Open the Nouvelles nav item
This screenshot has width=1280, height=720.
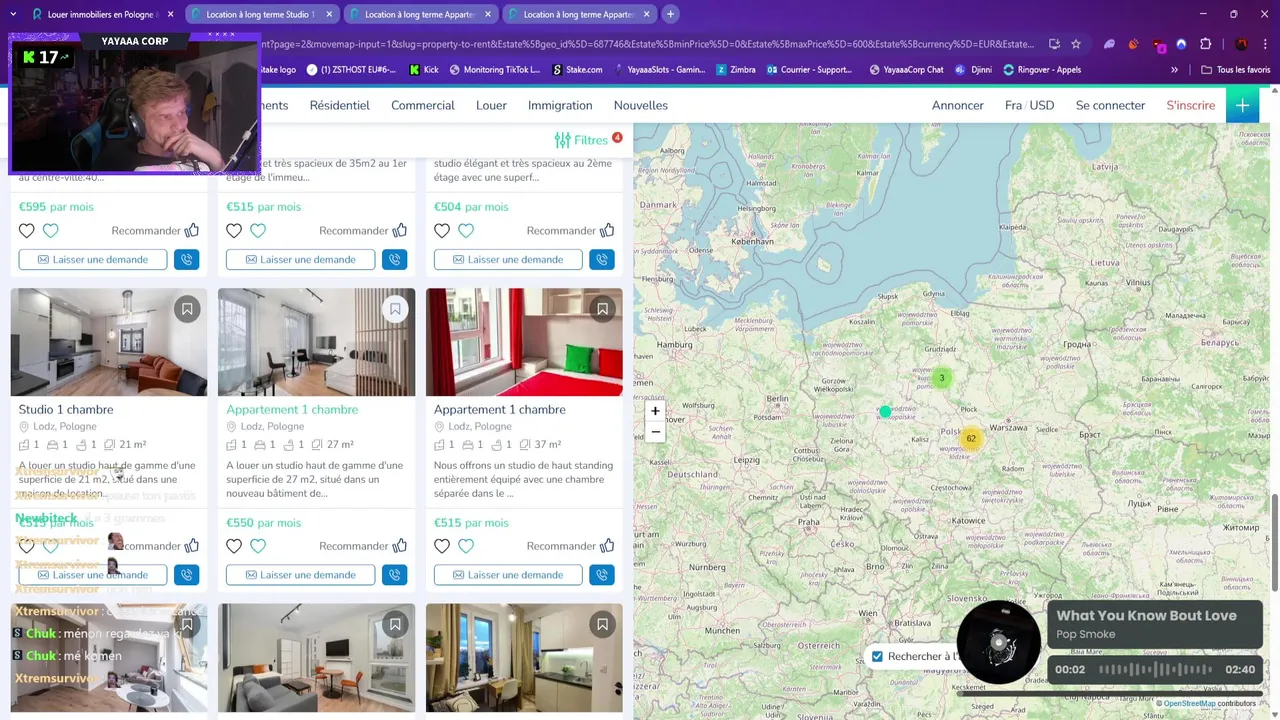click(640, 105)
